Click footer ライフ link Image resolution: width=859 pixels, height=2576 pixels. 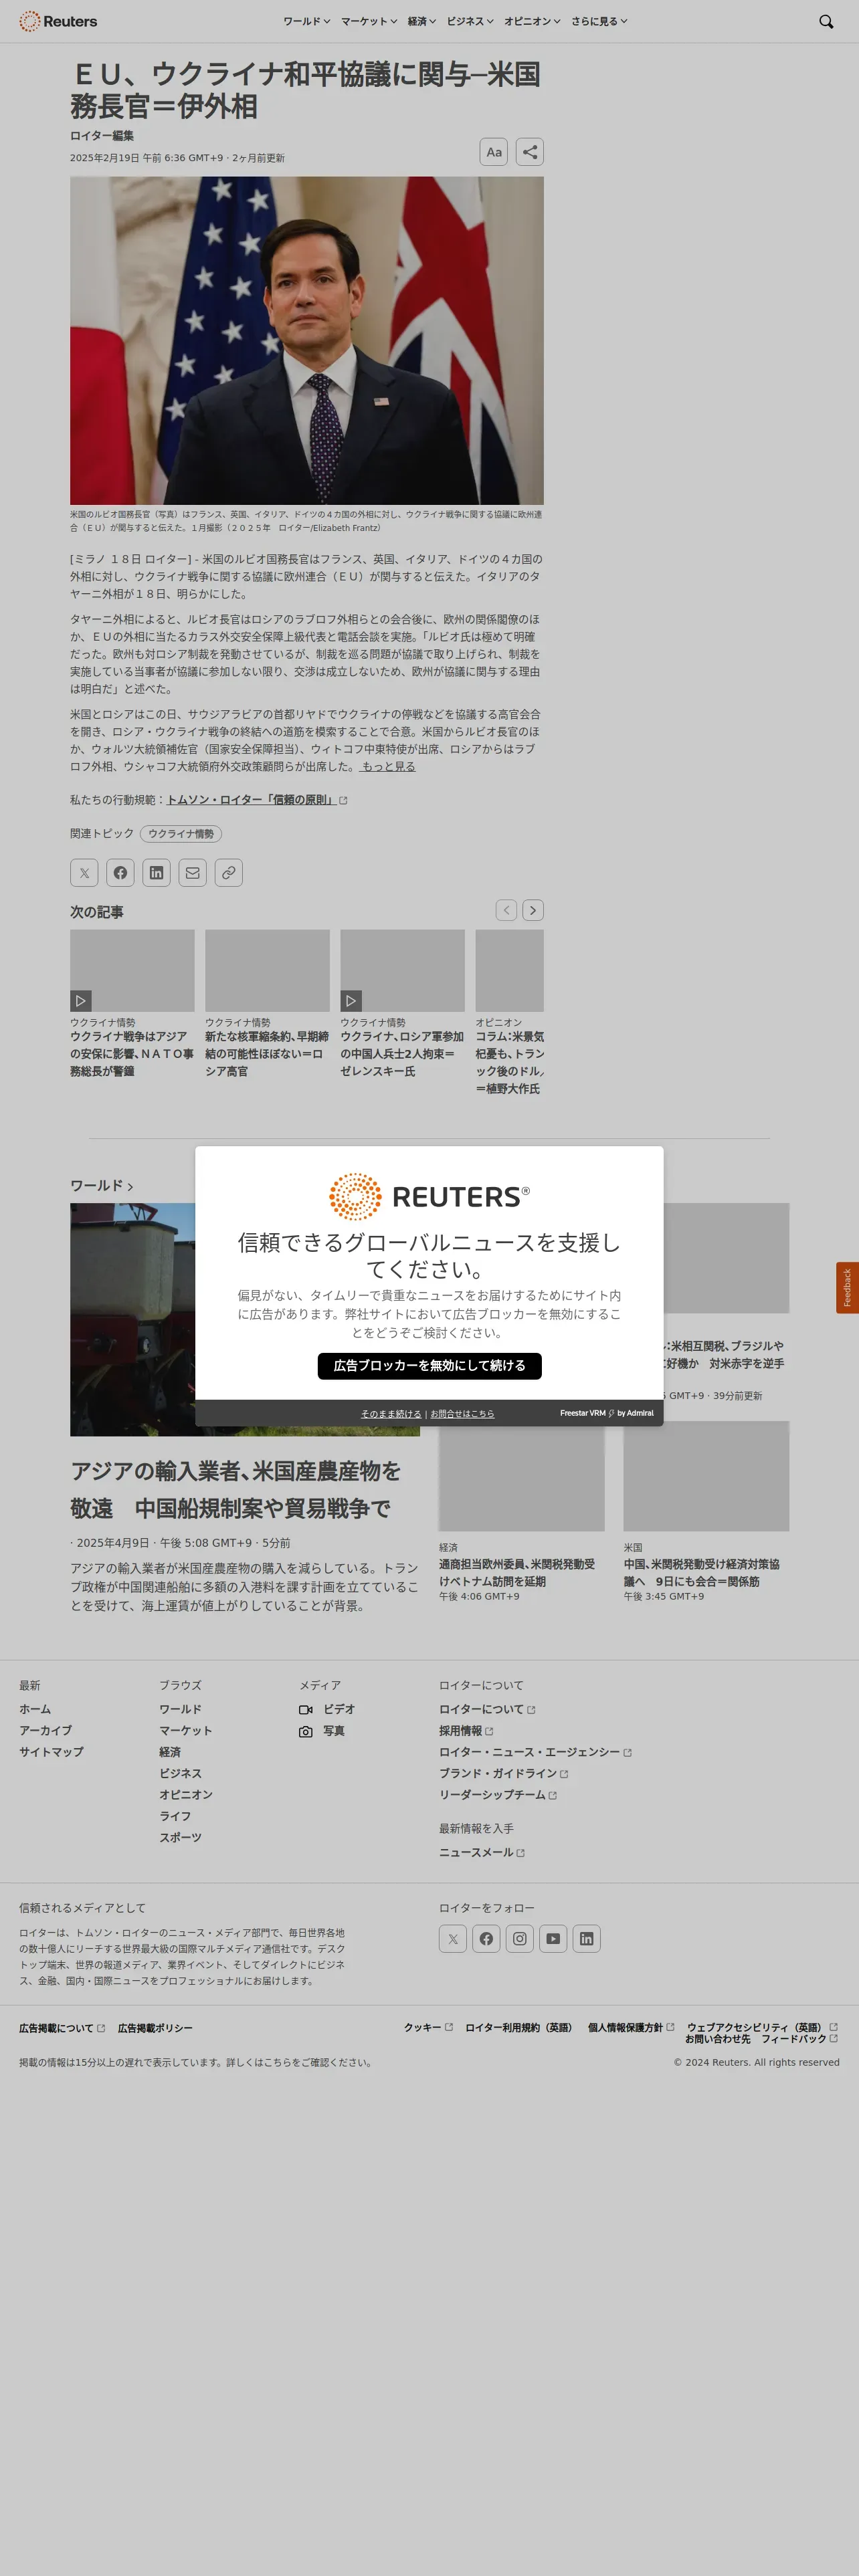175,1817
